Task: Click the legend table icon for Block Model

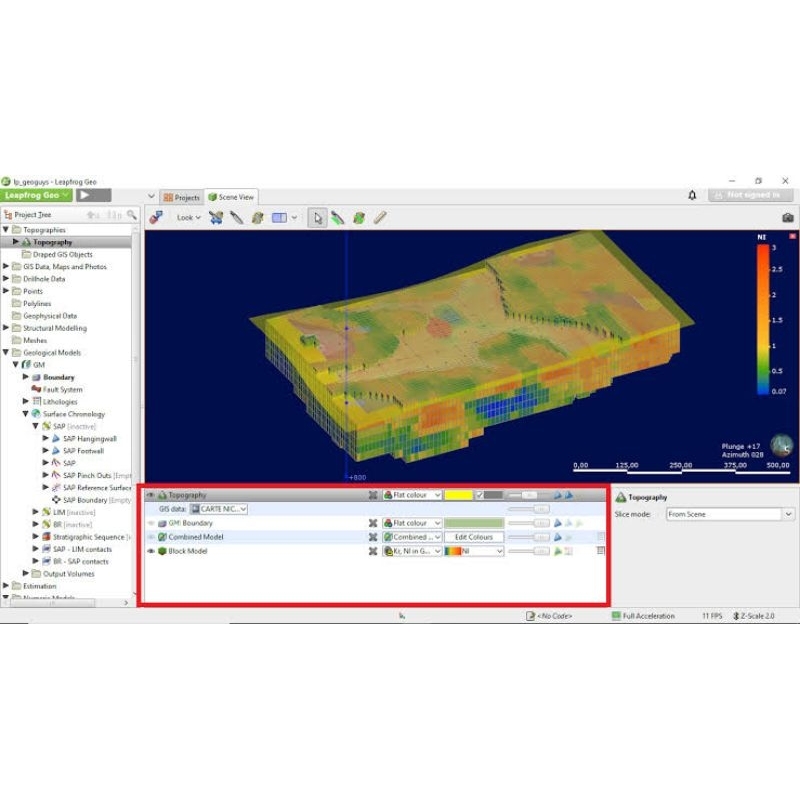Action: (601, 551)
